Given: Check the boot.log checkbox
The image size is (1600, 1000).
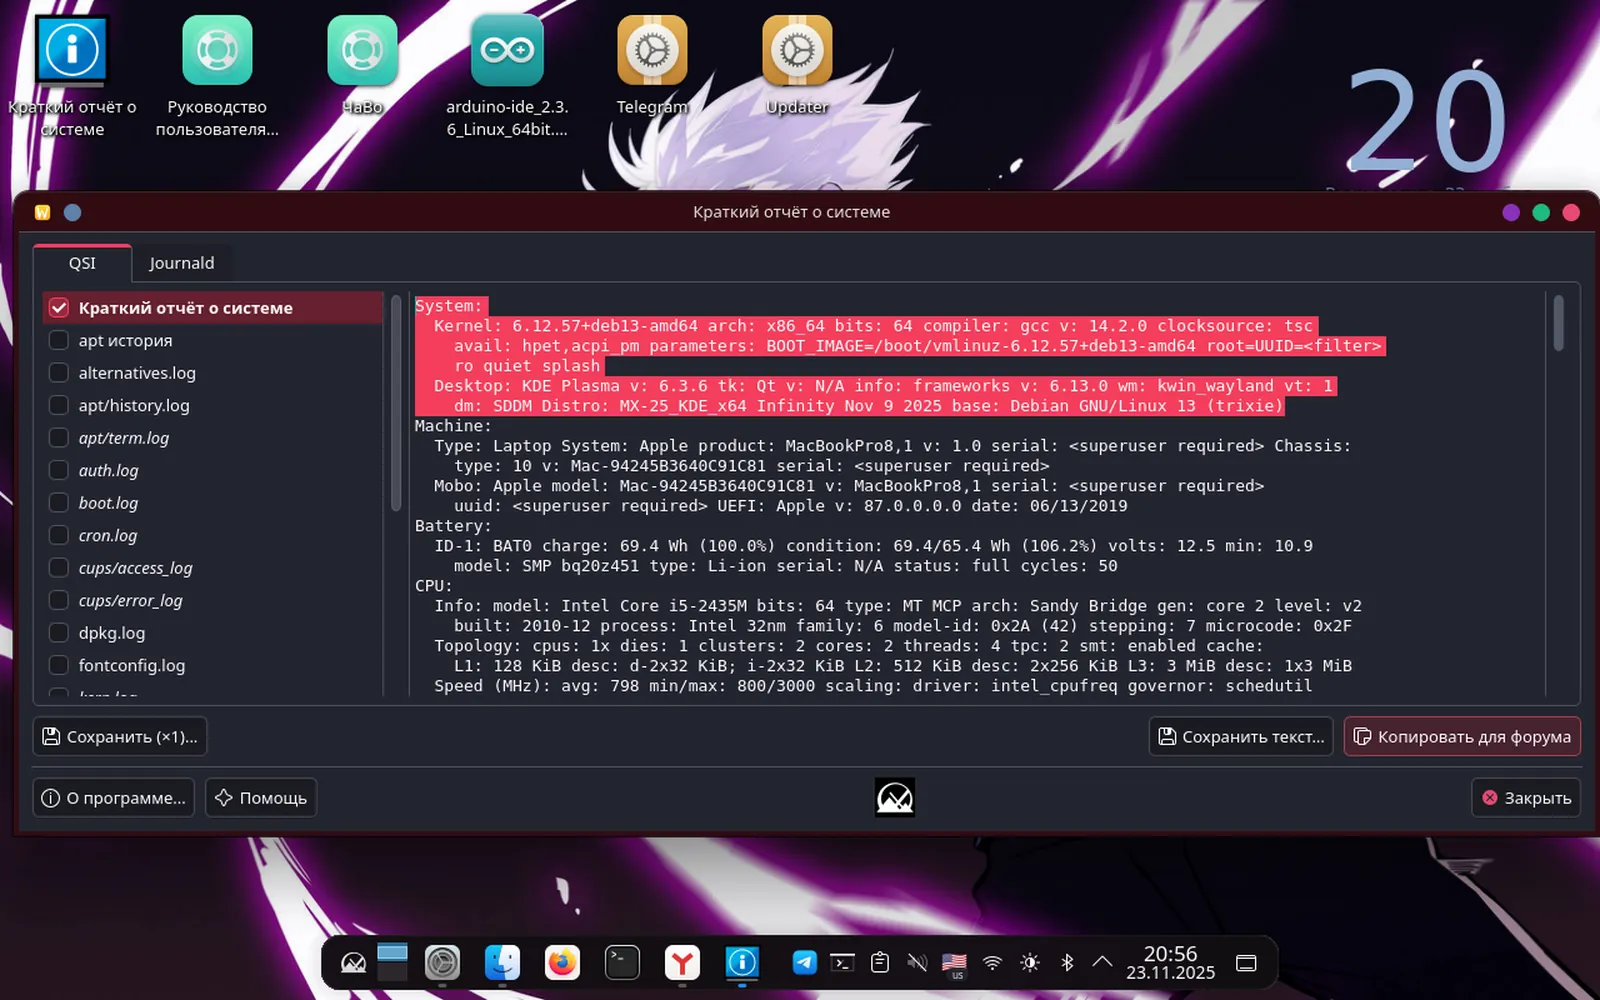Looking at the screenshot, I should point(59,503).
